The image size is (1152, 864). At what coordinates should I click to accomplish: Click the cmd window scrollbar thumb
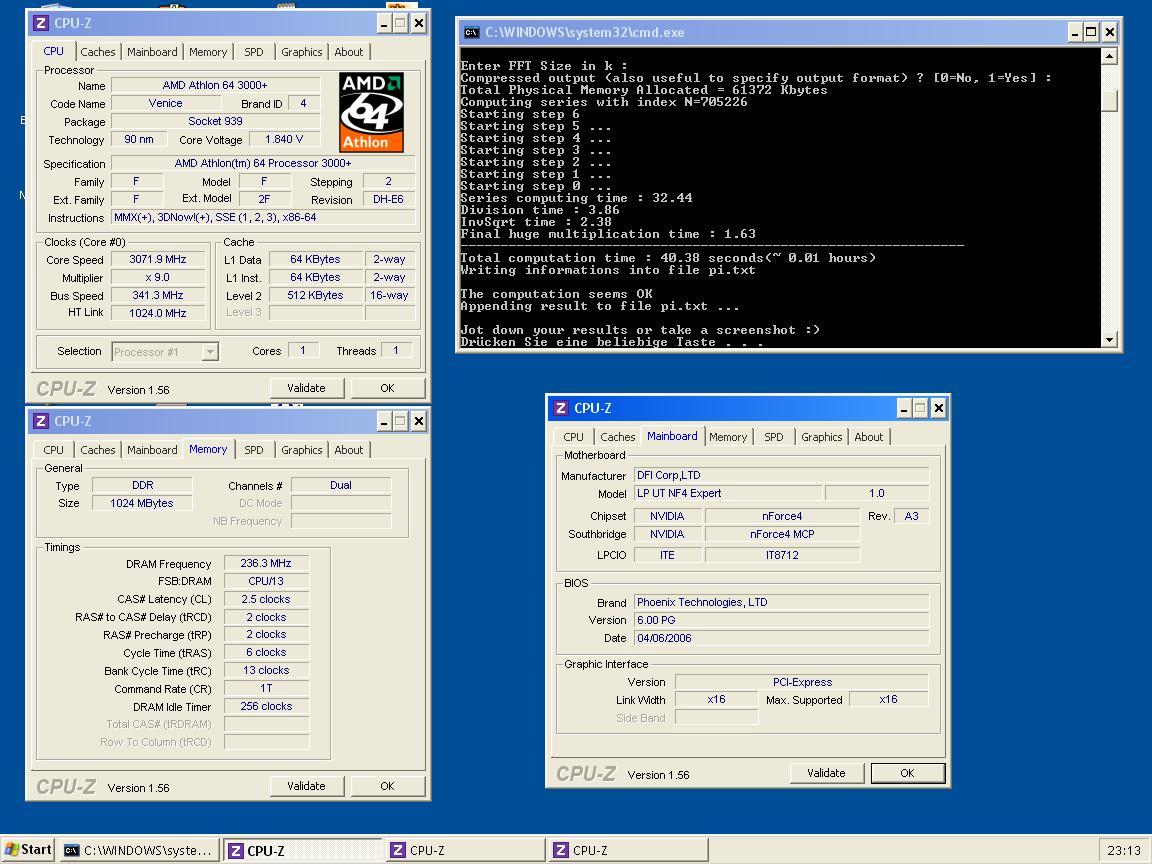[1110, 101]
